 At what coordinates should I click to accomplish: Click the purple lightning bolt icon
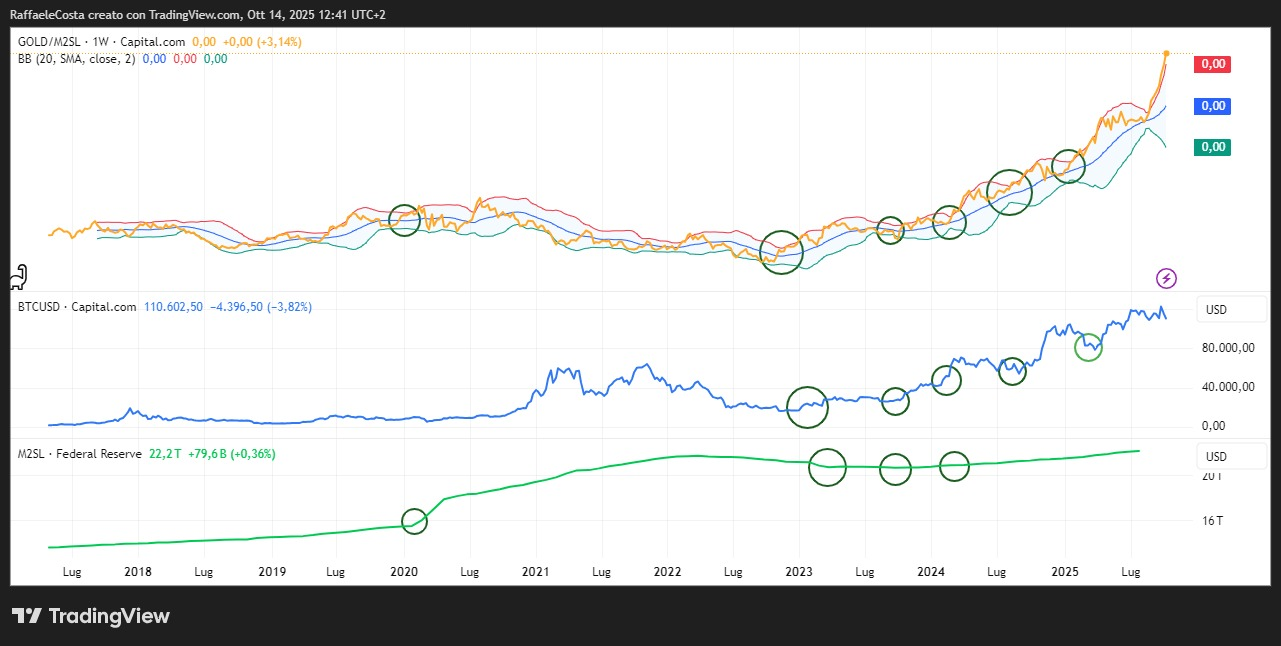pos(1166,278)
